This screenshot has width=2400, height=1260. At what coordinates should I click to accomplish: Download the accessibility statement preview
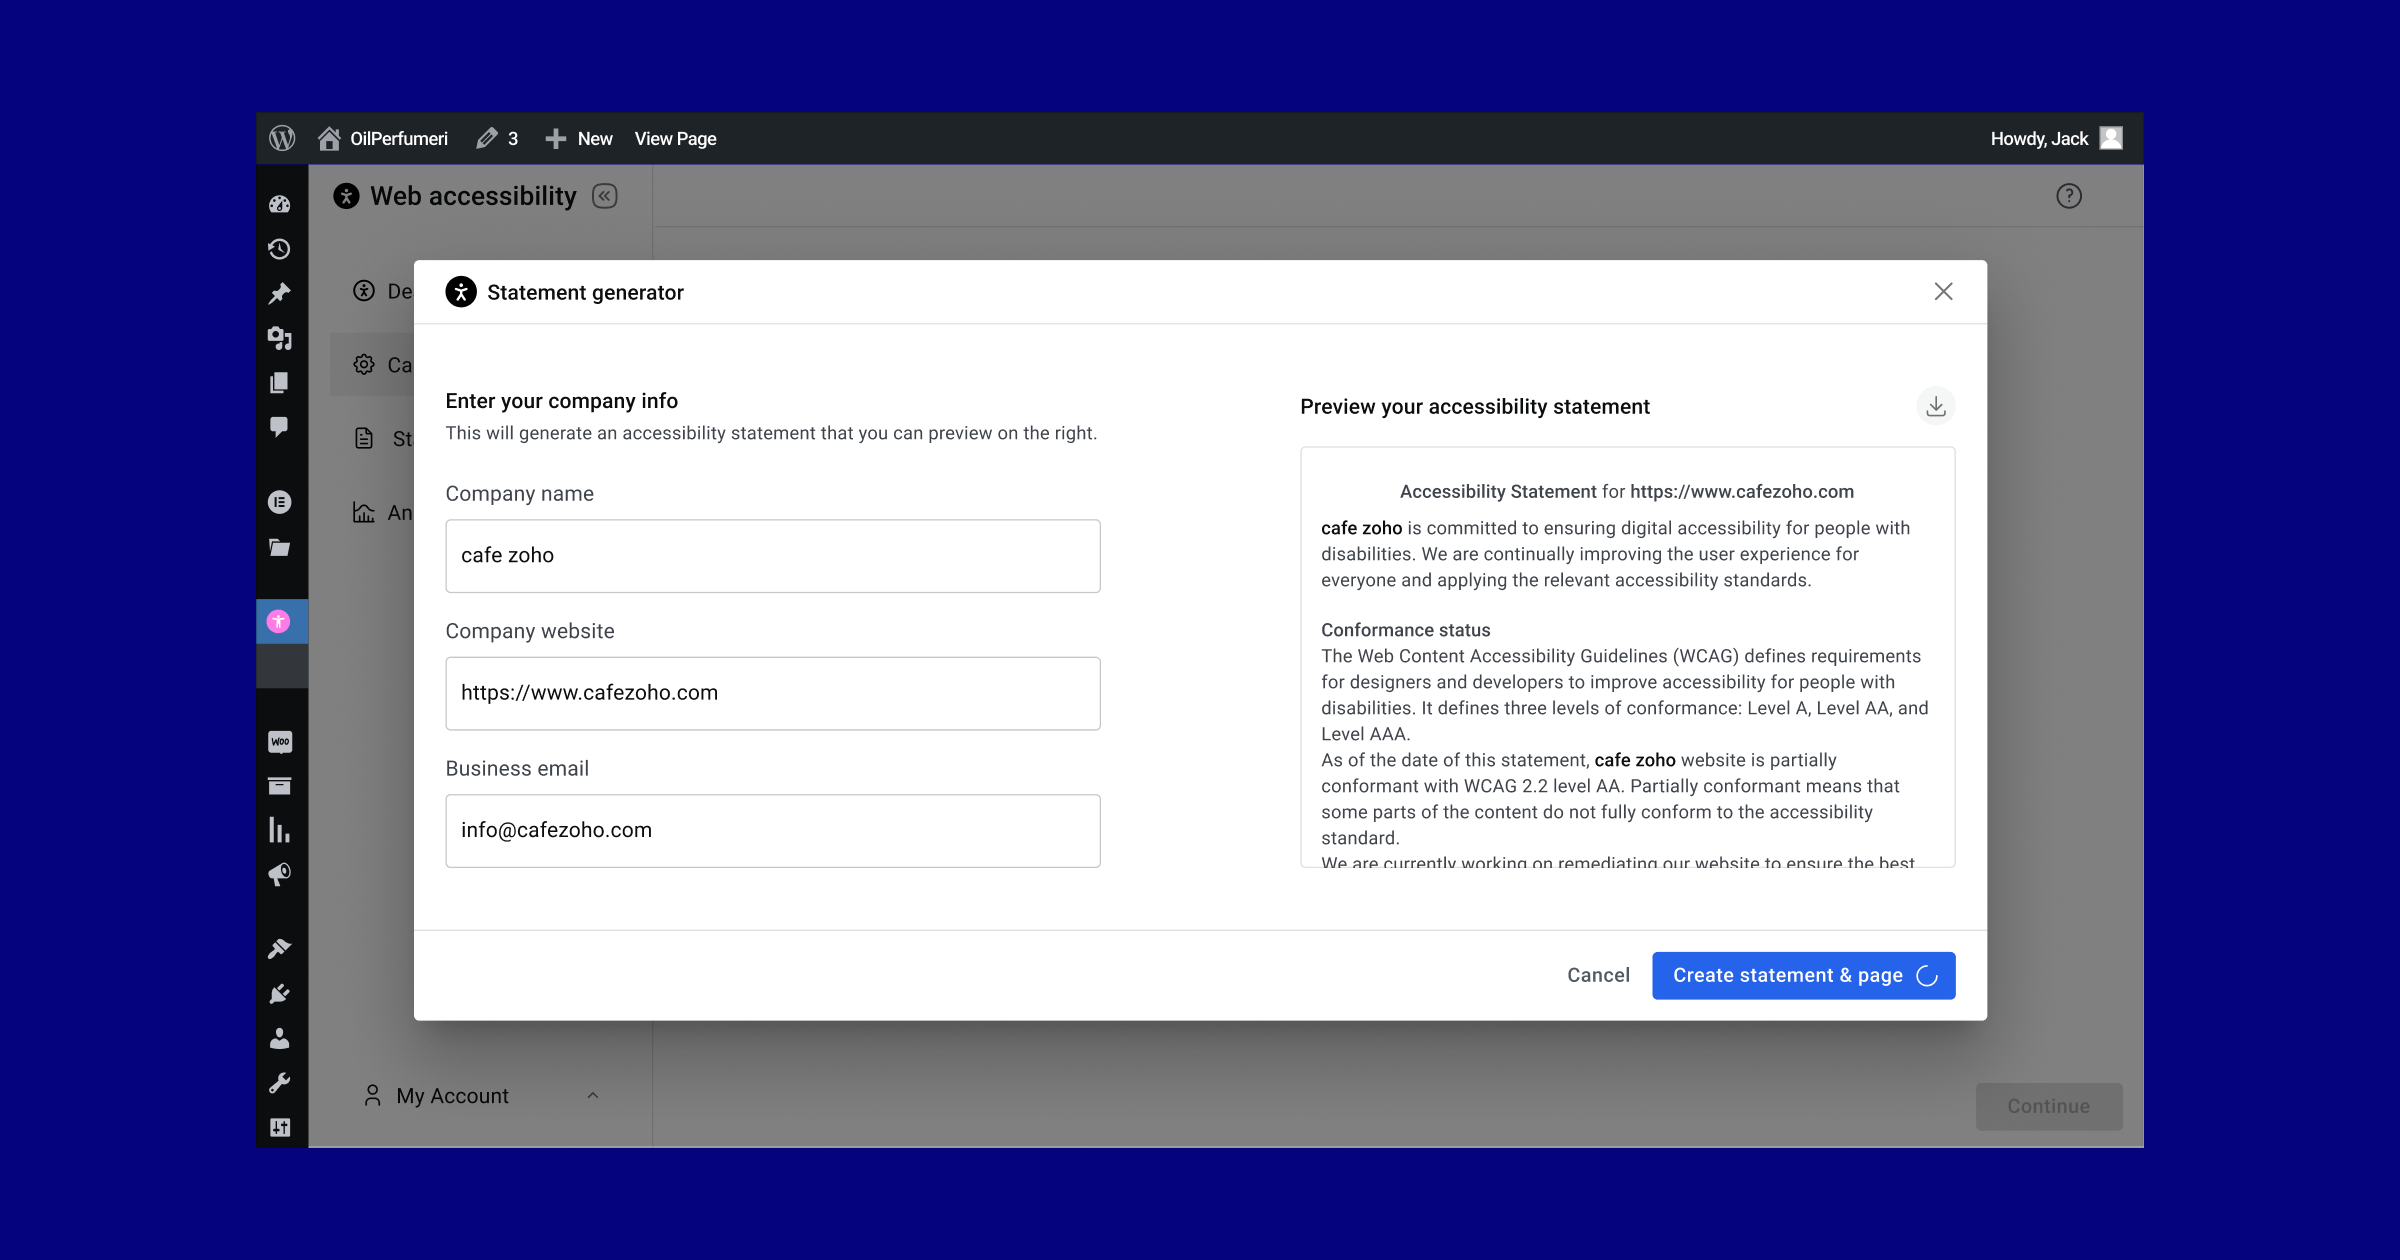(1935, 406)
